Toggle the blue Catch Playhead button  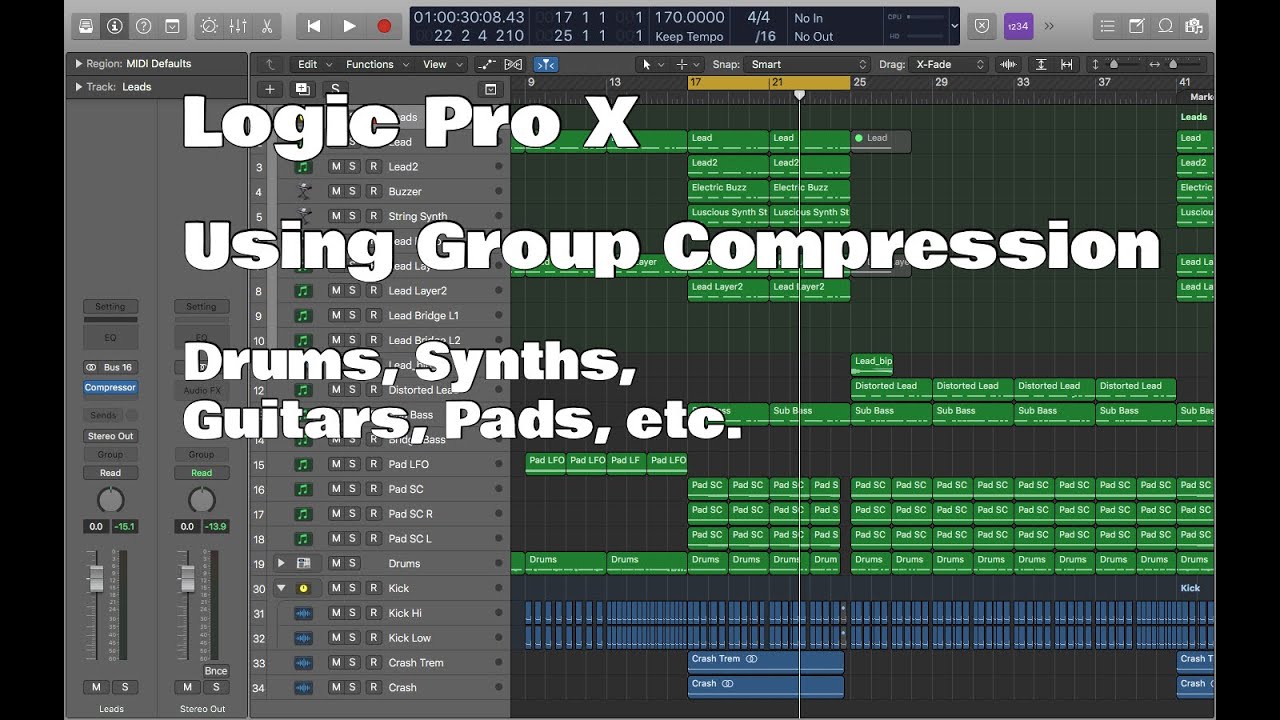[x=546, y=64]
